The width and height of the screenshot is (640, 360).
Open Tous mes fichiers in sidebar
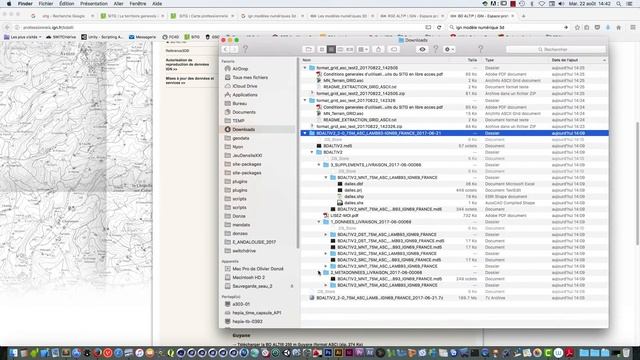coord(250,78)
